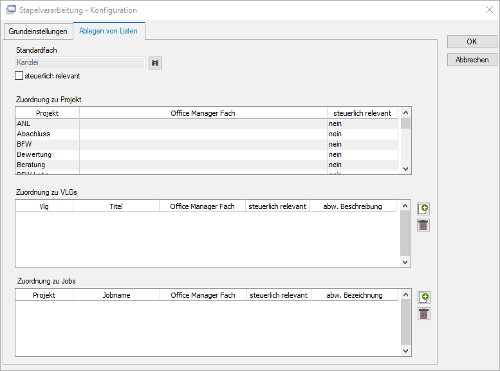This screenshot has width=500, height=371.
Task: Click Jobs list scroll down arrow
Action: [405, 351]
